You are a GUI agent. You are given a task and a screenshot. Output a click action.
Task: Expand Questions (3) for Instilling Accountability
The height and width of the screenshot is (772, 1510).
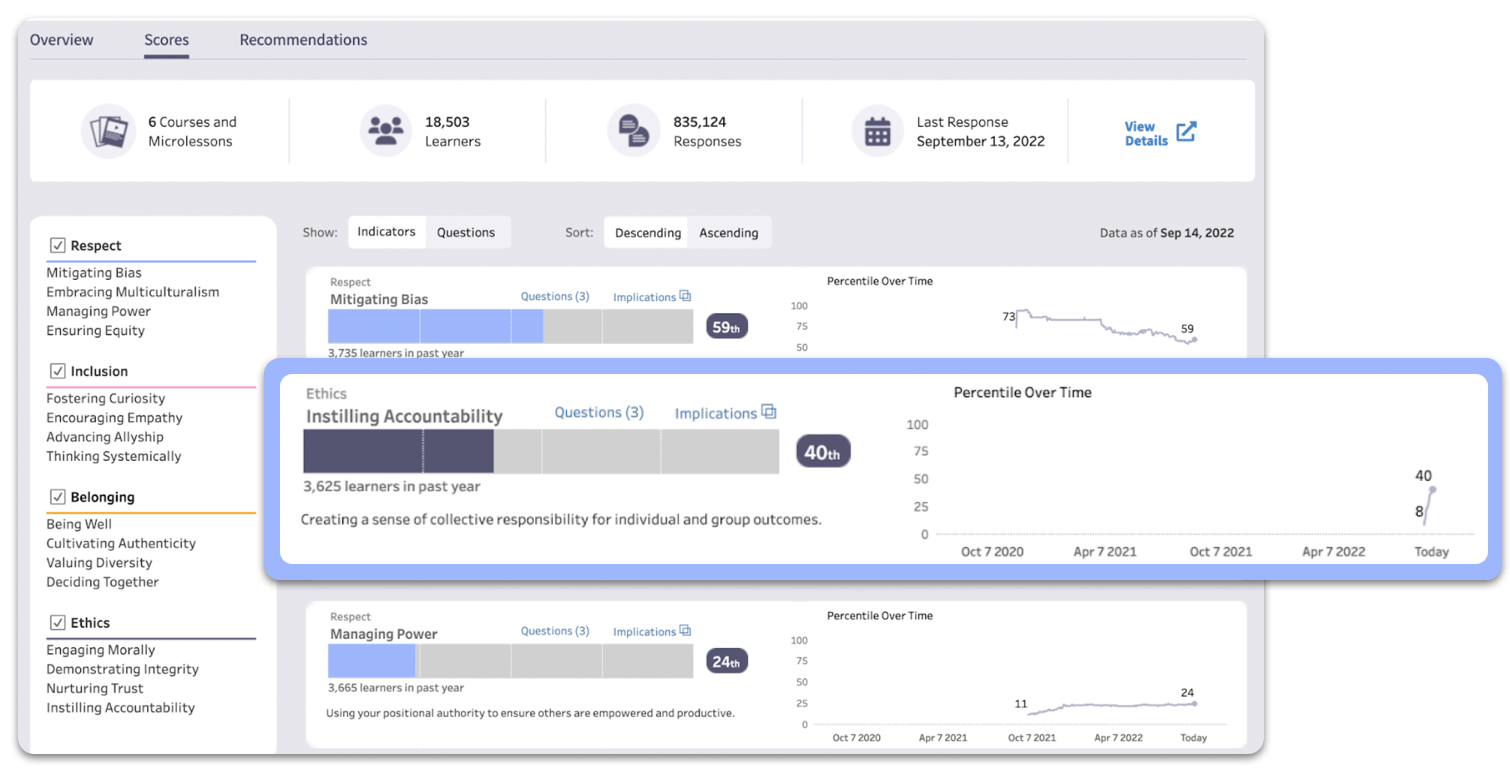click(x=599, y=412)
